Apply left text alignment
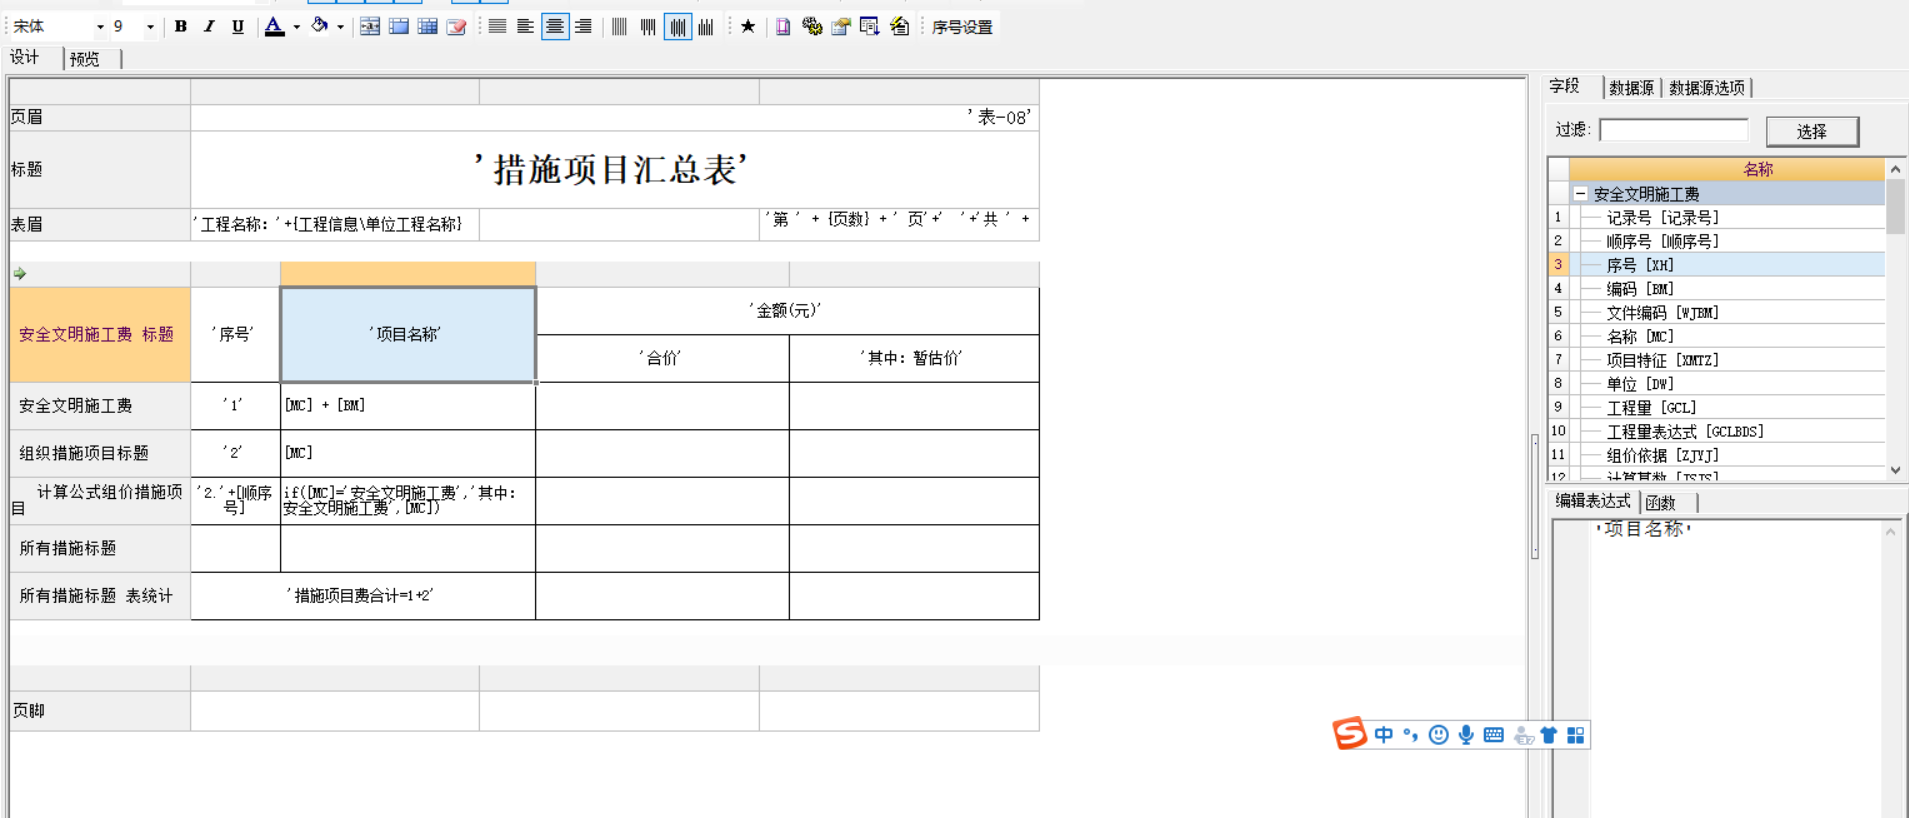This screenshot has width=1909, height=818. 525,27
